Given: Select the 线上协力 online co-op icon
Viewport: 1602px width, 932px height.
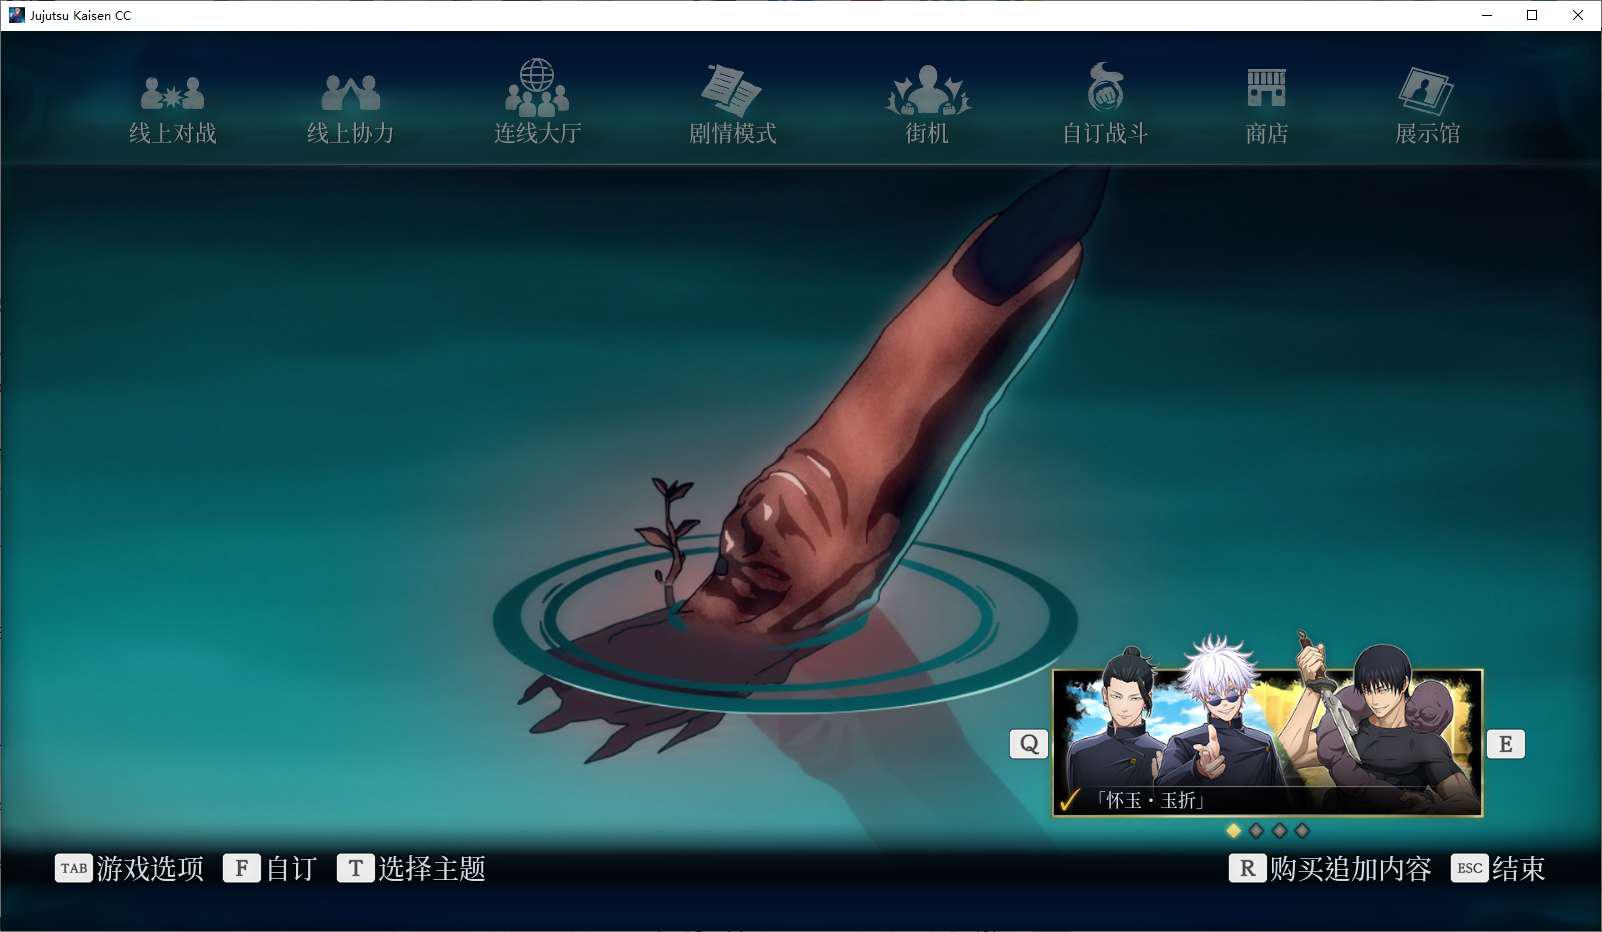Looking at the screenshot, I should (350, 94).
